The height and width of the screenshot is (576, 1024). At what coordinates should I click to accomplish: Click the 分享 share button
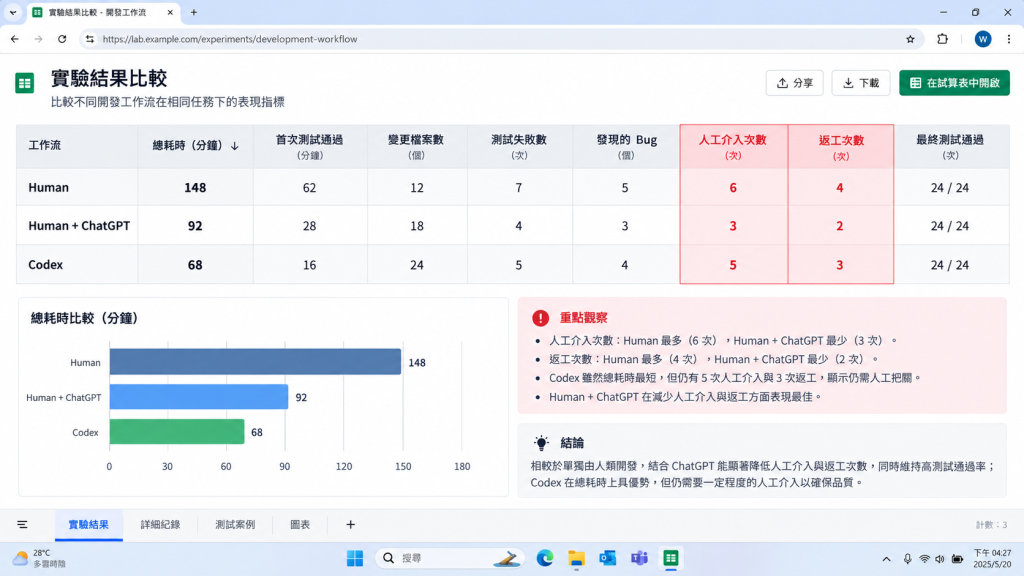tap(794, 83)
